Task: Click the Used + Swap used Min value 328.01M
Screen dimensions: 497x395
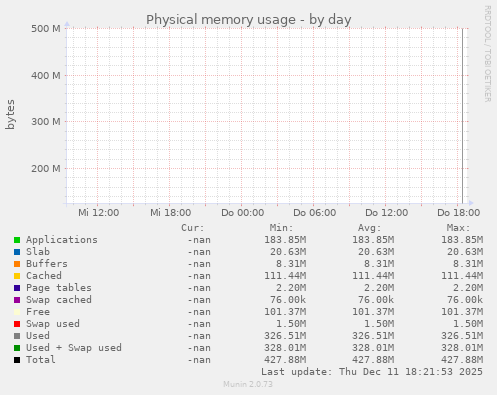Action: (x=285, y=348)
